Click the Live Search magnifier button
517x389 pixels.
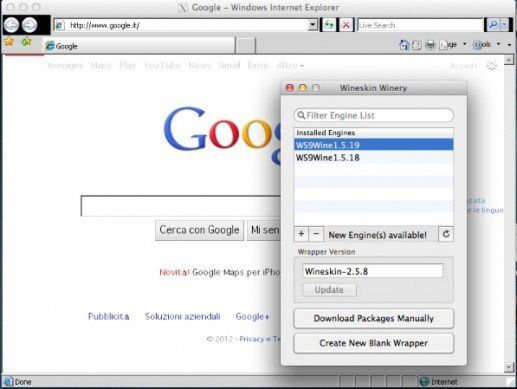493,25
